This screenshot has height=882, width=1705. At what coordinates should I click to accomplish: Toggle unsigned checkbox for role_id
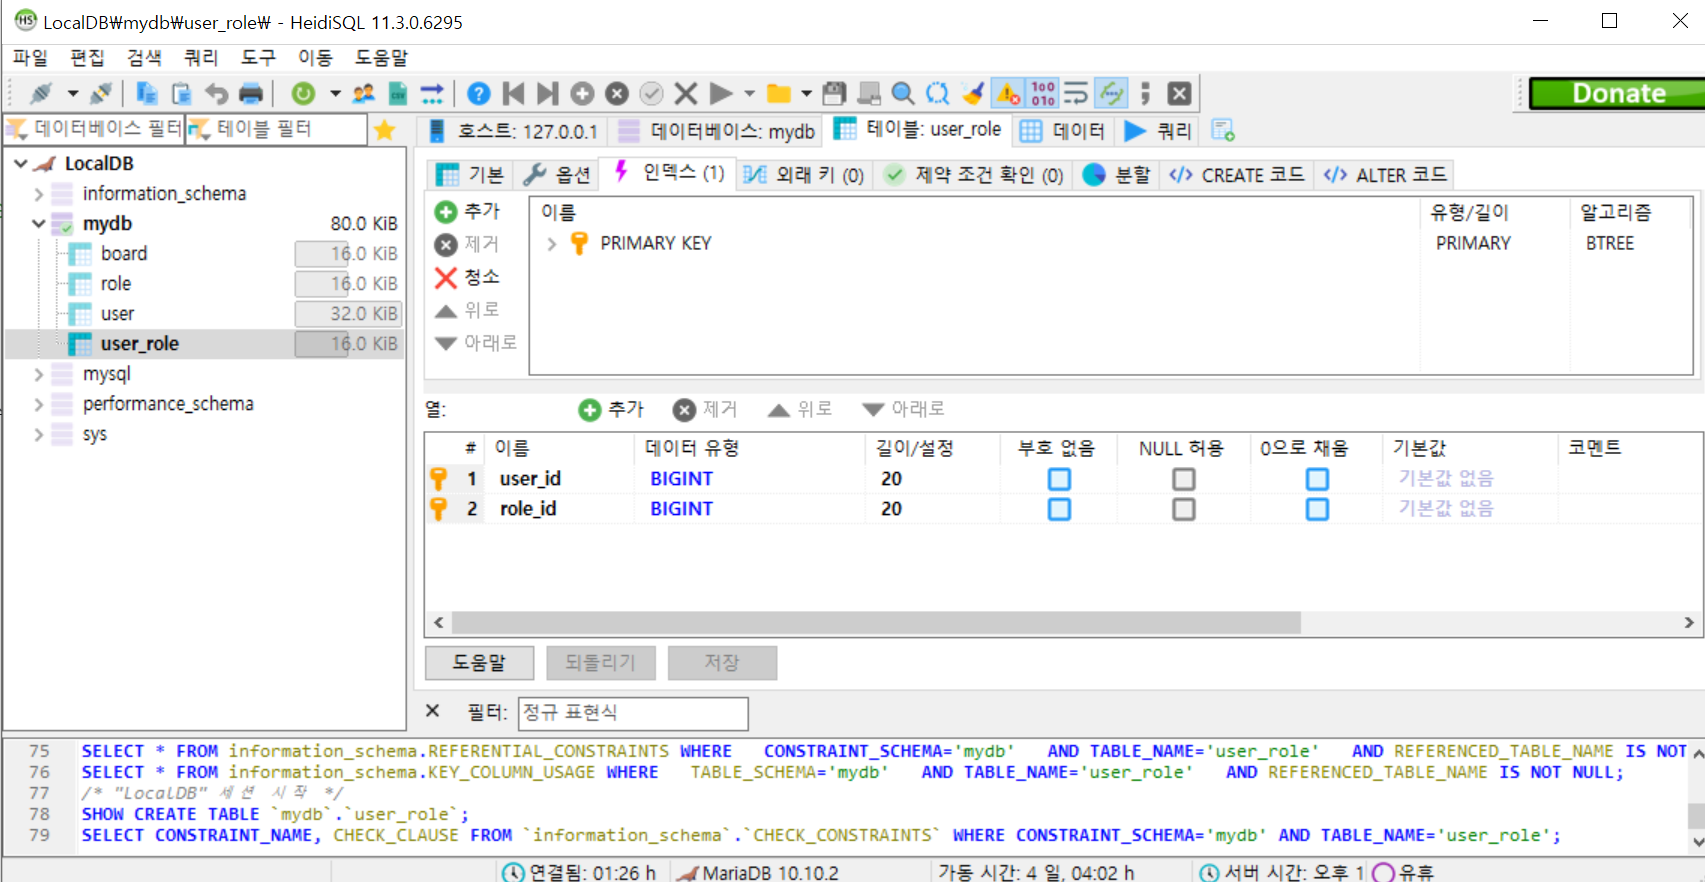1059,509
